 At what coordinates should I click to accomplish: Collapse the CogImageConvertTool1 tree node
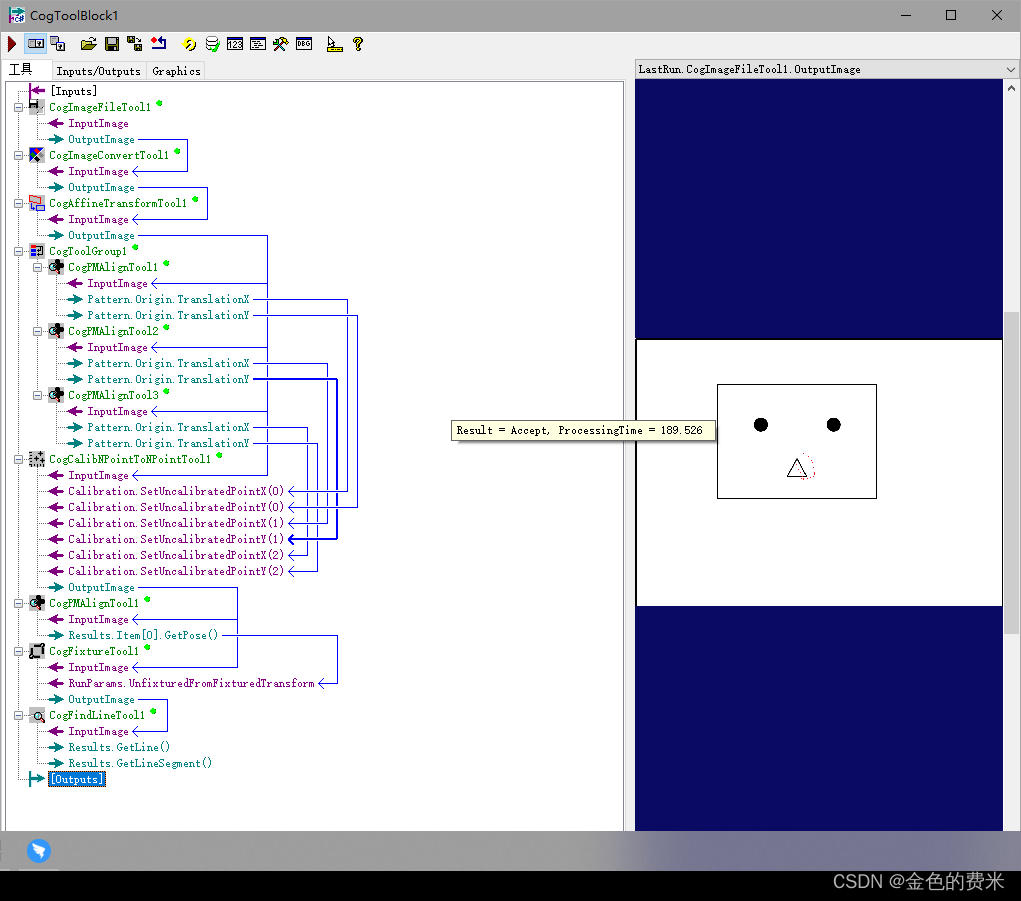19,156
